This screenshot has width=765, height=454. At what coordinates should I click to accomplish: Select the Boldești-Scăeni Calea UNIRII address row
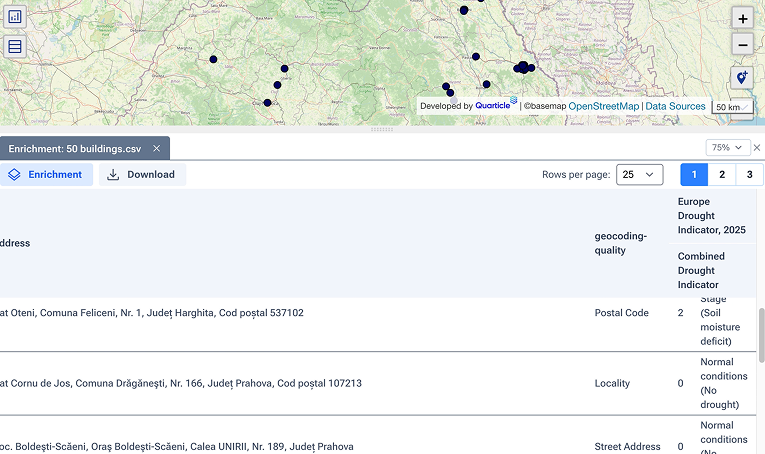tap(177, 446)
